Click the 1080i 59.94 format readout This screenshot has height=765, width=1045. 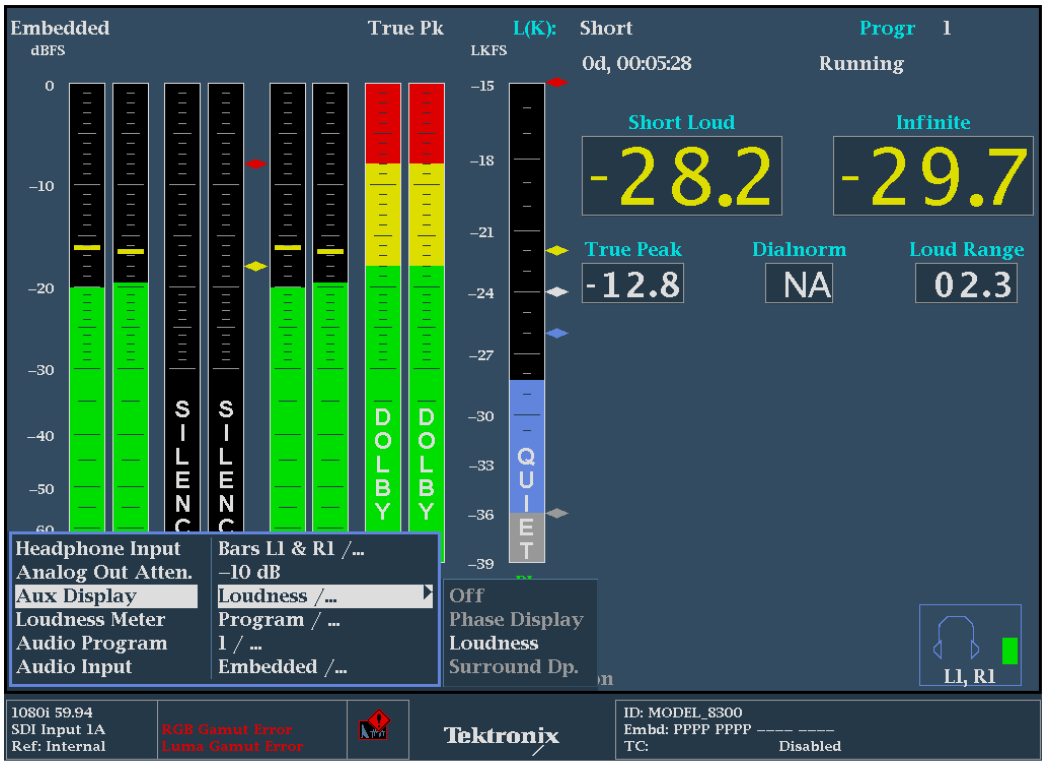[52, 712]
